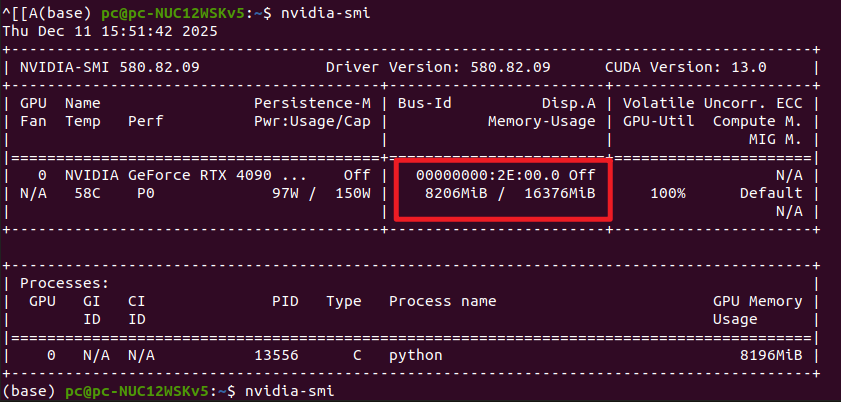Viewport: 841px width, 402px height.
Task: Click the power reading "97W / 150W"
Action: (x=321, y=193)
